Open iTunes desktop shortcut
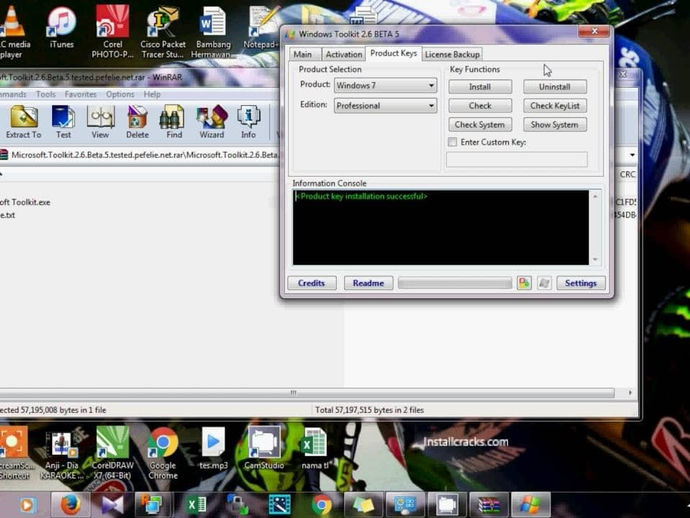Viewport: 690px width, 518px height. [62, 27]
